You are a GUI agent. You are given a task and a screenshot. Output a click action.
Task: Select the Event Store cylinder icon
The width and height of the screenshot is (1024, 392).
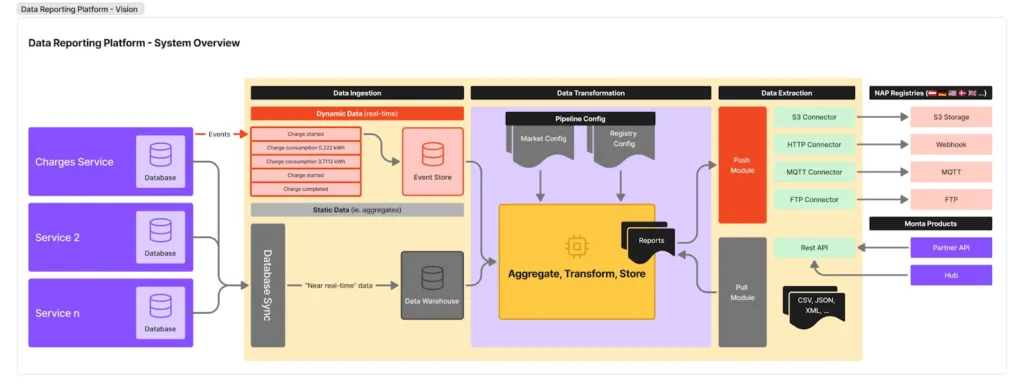tap(432, 154)
